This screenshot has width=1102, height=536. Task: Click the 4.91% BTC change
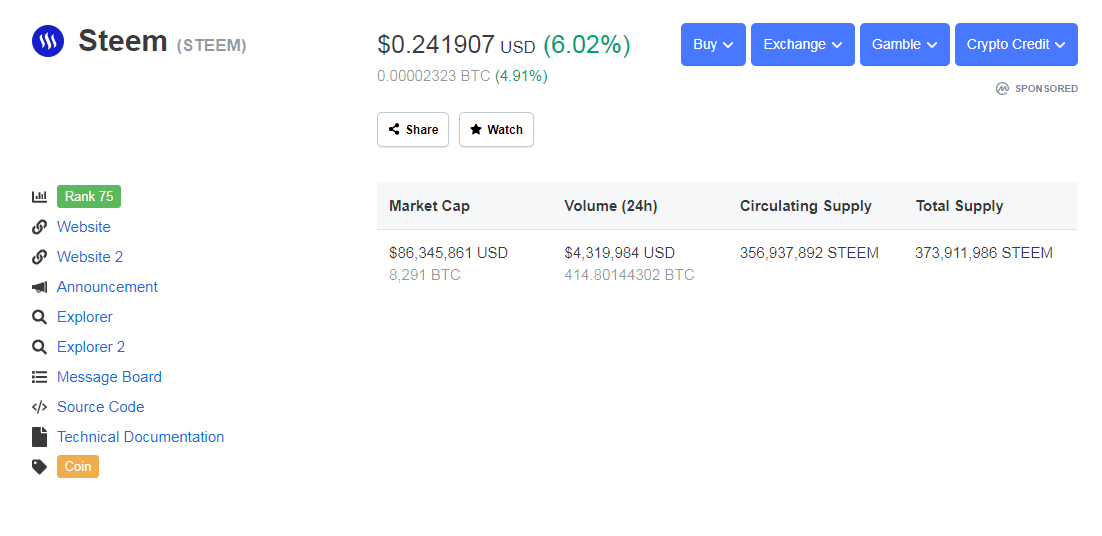point(521,76)
